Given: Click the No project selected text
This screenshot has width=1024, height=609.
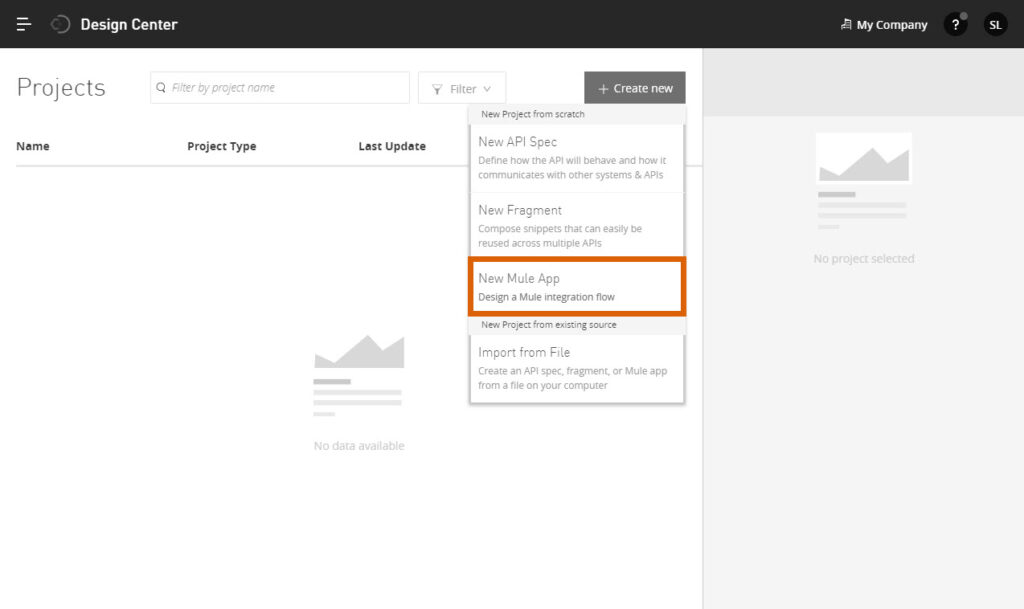Looking at the screenshot, I should (863, 258).
